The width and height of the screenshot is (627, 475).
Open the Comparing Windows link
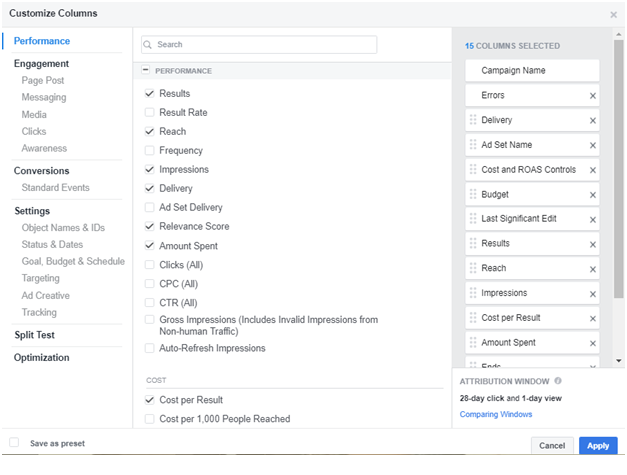(496, 414)
